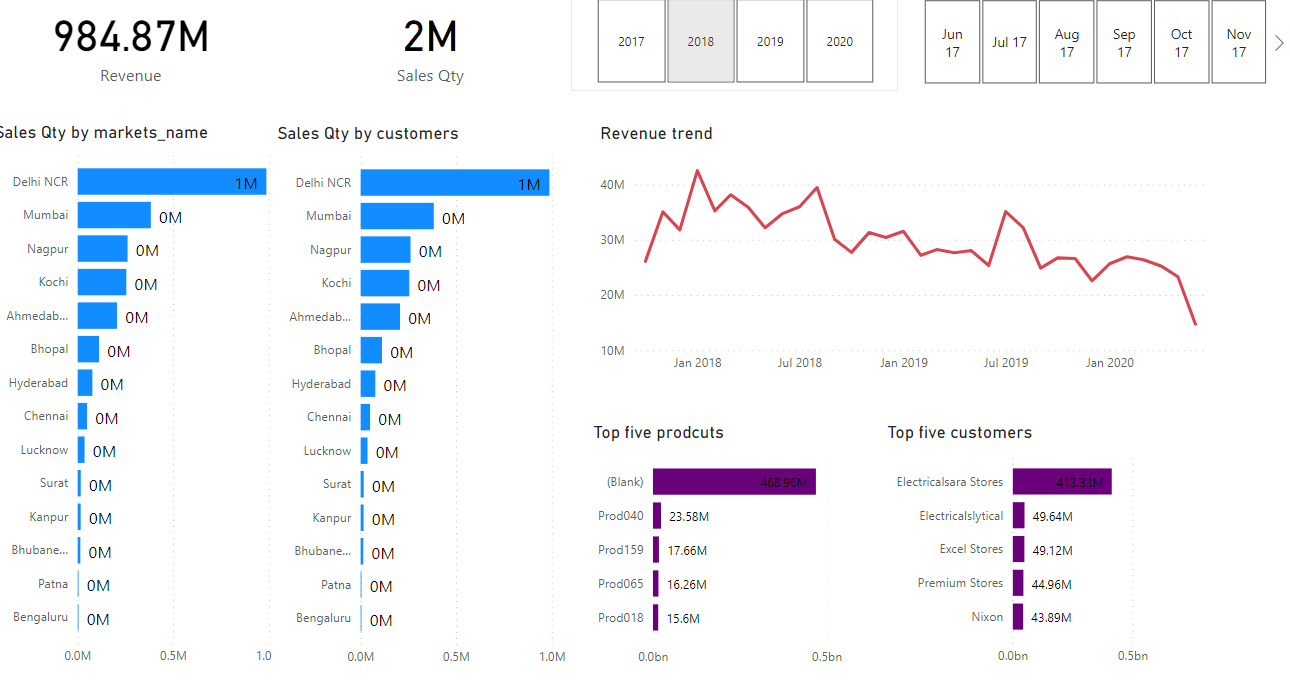Select the 2019 year slicer button
1290x689 pixels.
(x=770, y=41)
